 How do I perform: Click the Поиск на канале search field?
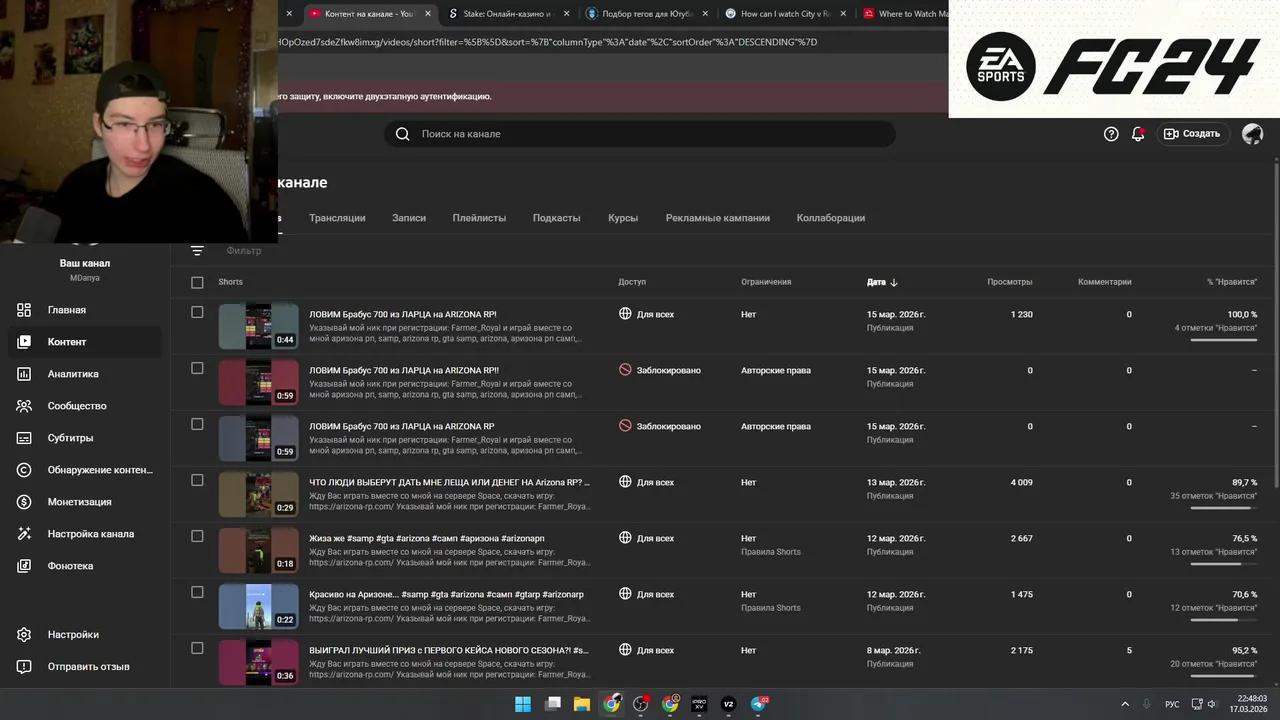640,134
